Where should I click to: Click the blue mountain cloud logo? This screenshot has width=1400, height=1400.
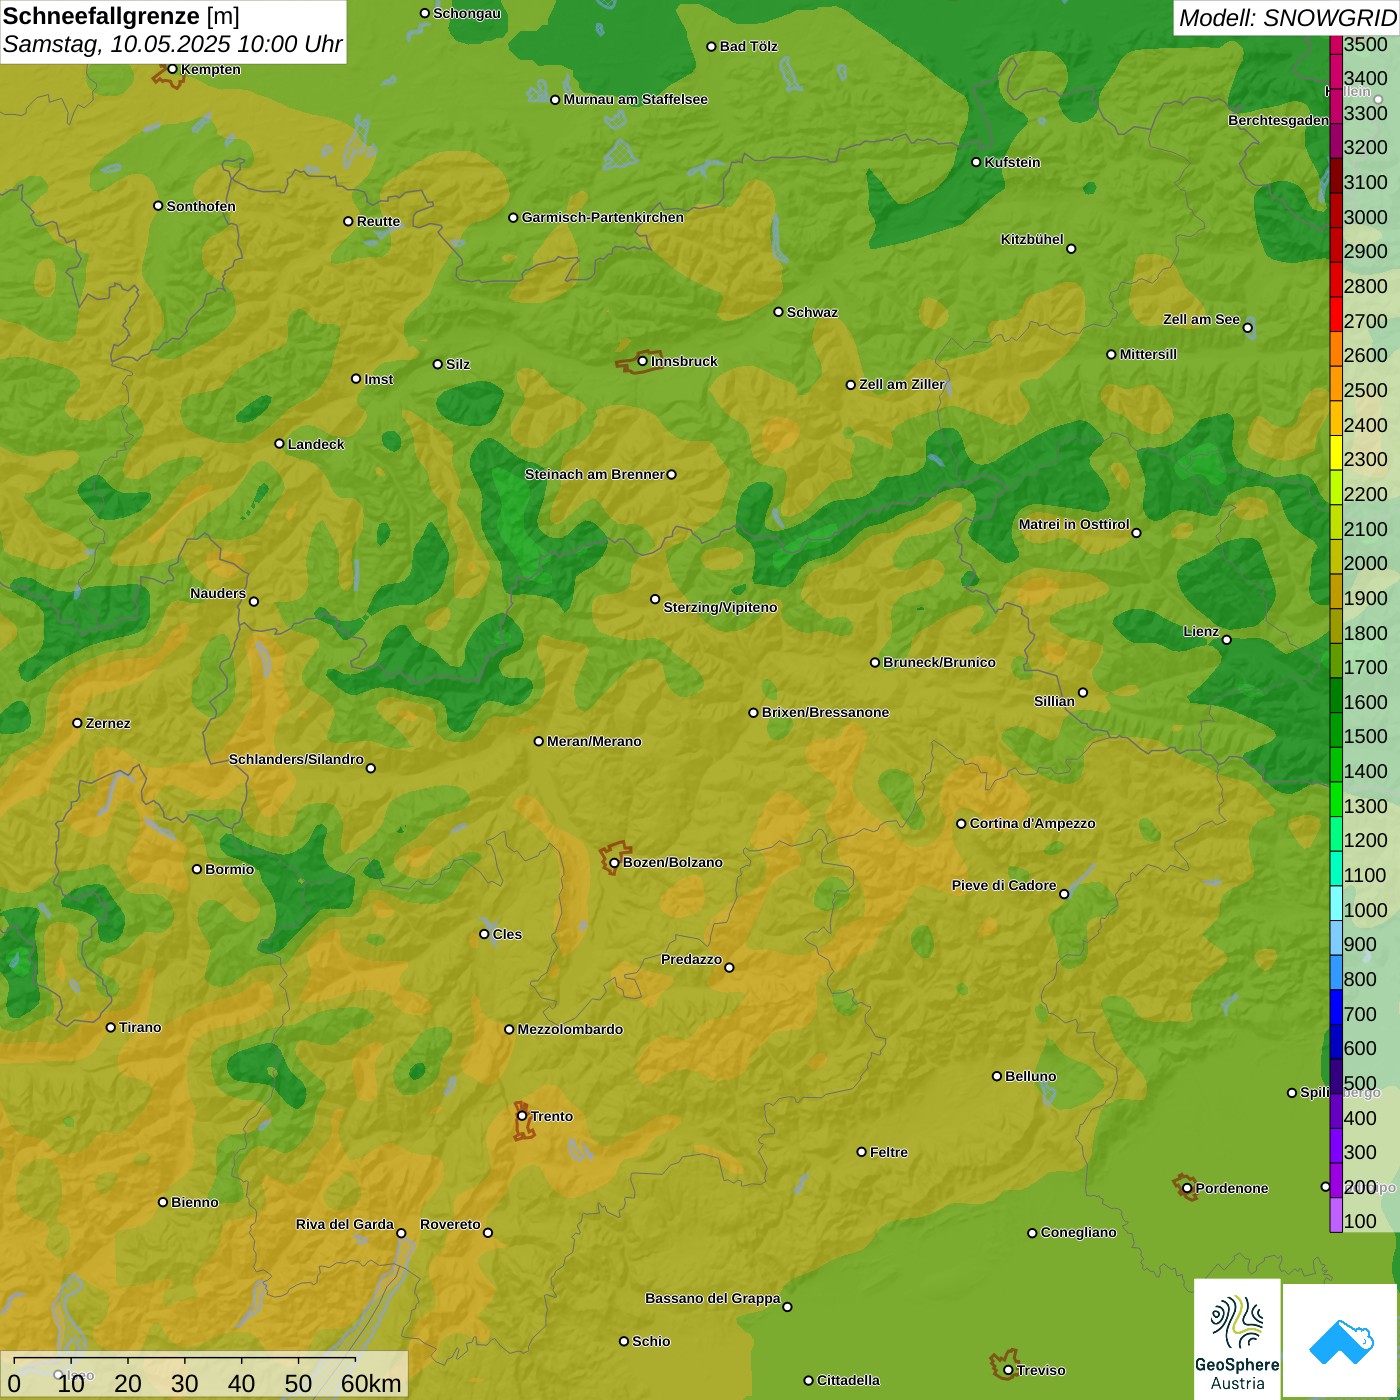[1341, 1341]
